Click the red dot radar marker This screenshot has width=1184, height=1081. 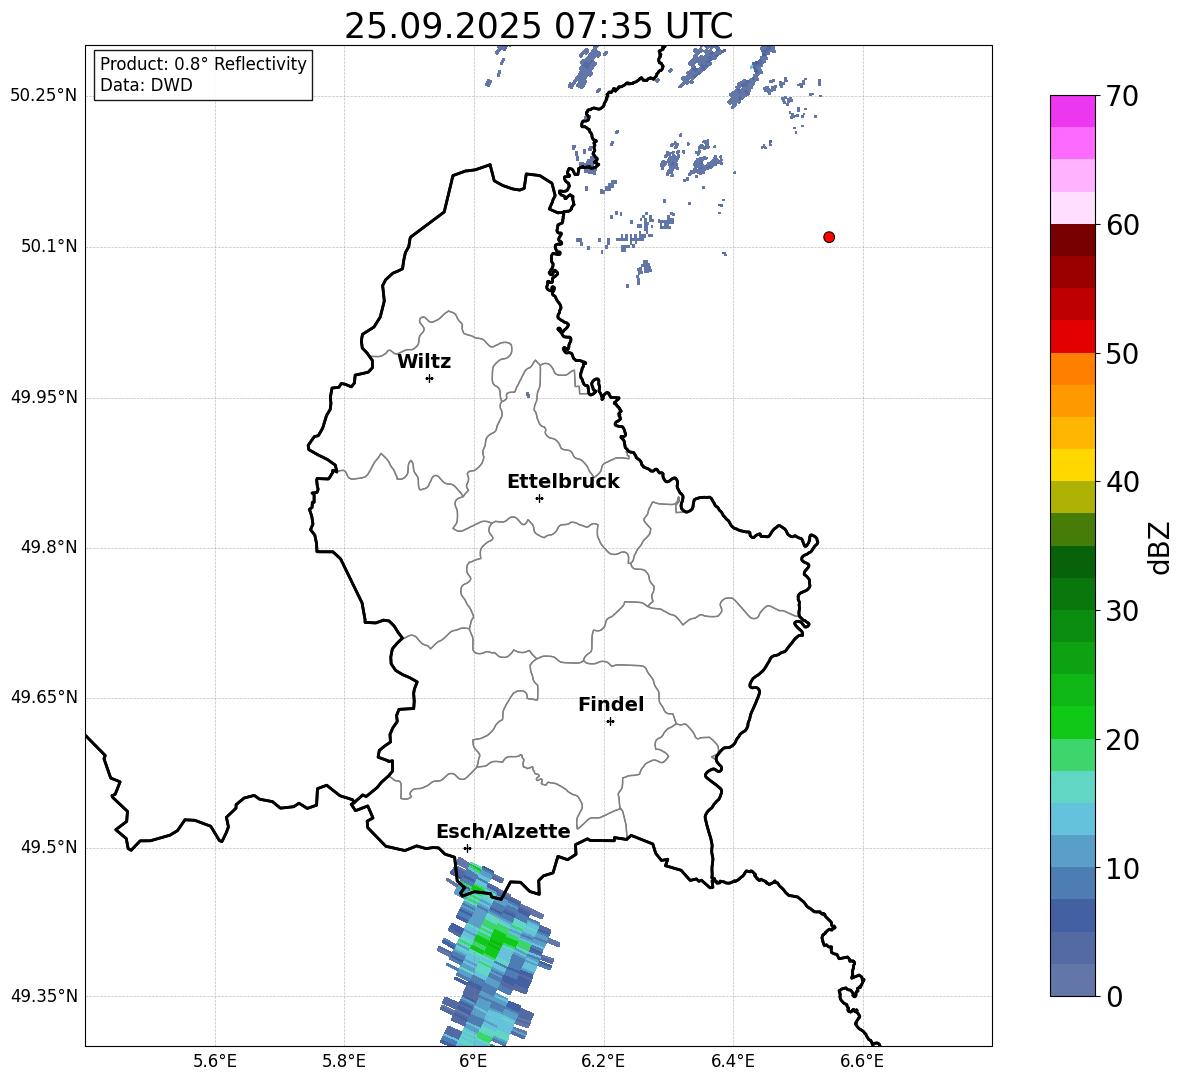coord(828,237)
